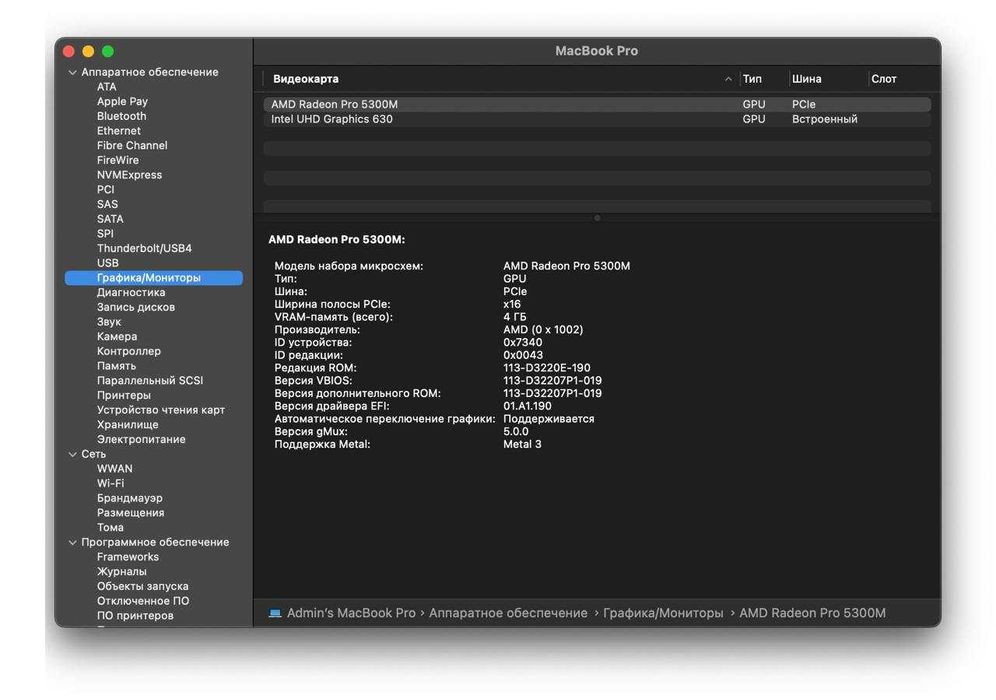Select Хранилище in the sidebar

pos(128,424)
